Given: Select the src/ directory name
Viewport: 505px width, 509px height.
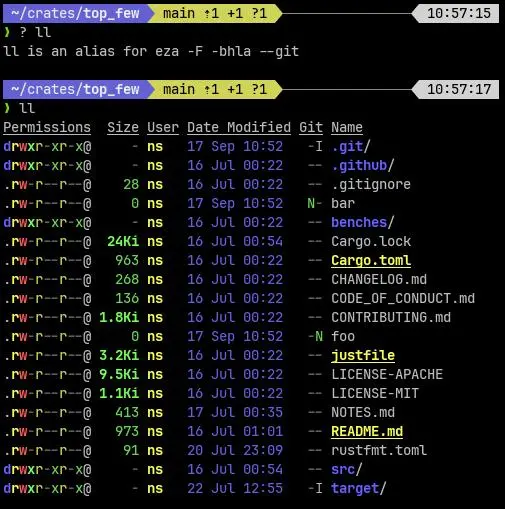Looking at the screenshot, I should (347, 470).
